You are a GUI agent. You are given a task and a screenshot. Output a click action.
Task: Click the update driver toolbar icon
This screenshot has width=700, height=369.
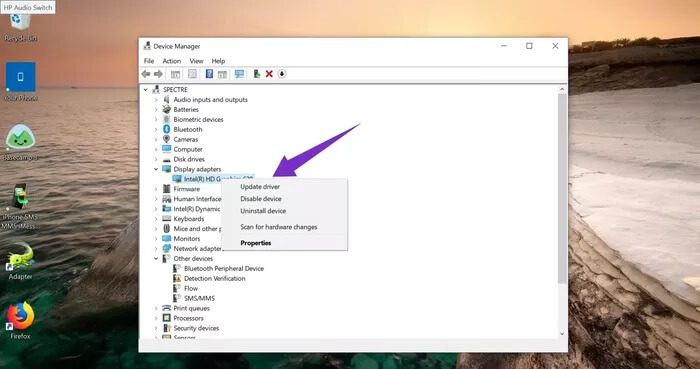[257, 74]
